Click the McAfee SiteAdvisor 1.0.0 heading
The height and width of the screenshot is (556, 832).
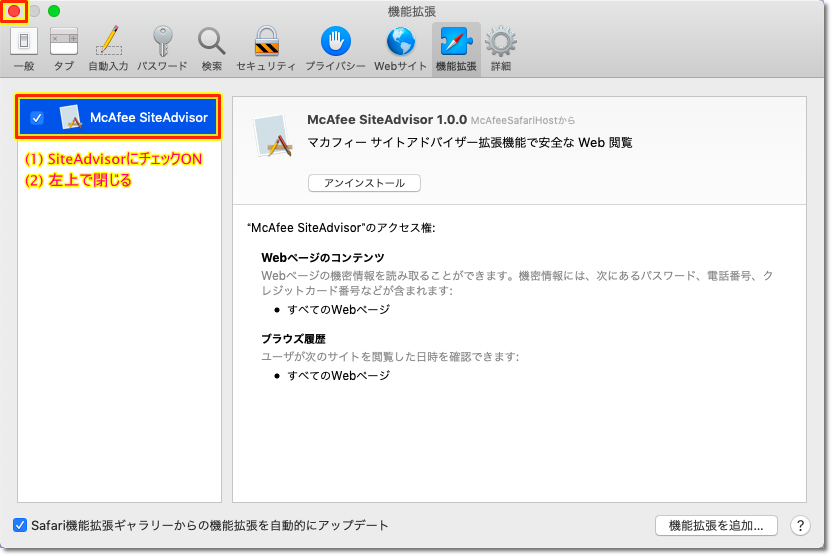pyautogui.click(x=387, y=120)
